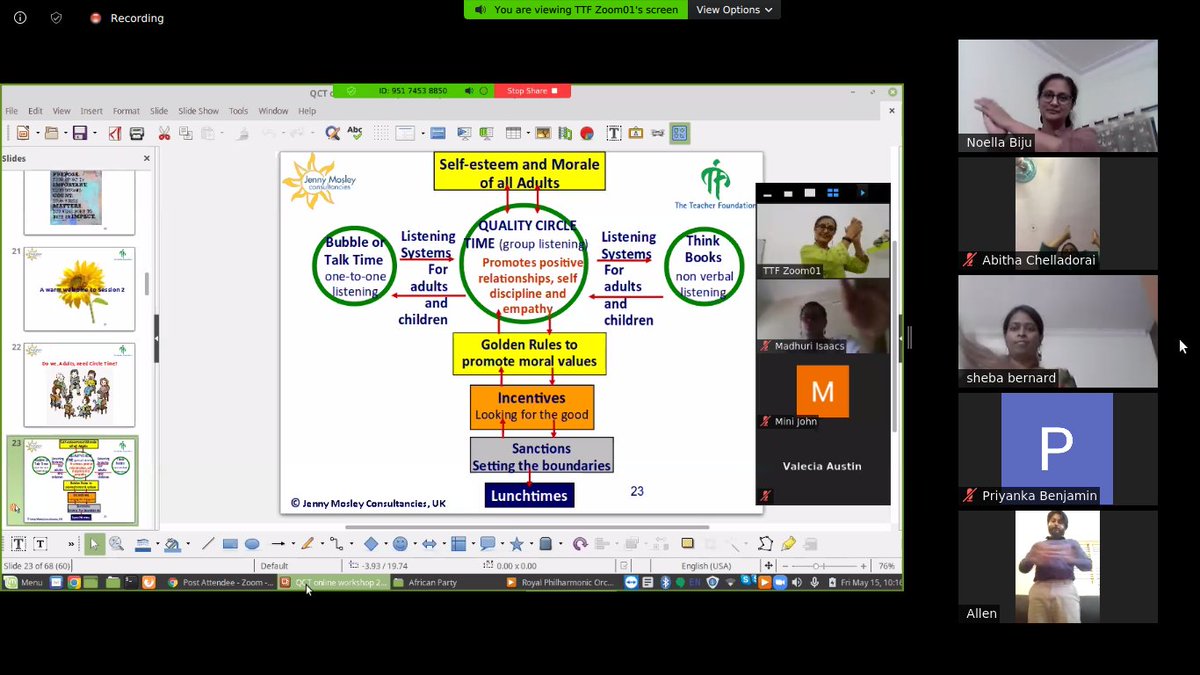The image size is (1200, 675).
Task: Open the View Options dropdown
Action: [734, 10]
